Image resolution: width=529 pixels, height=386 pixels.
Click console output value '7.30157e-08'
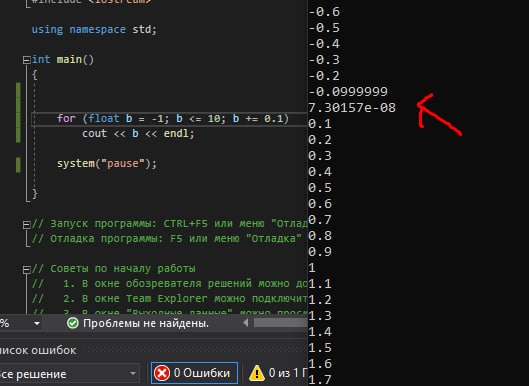[x=352, y=108]
